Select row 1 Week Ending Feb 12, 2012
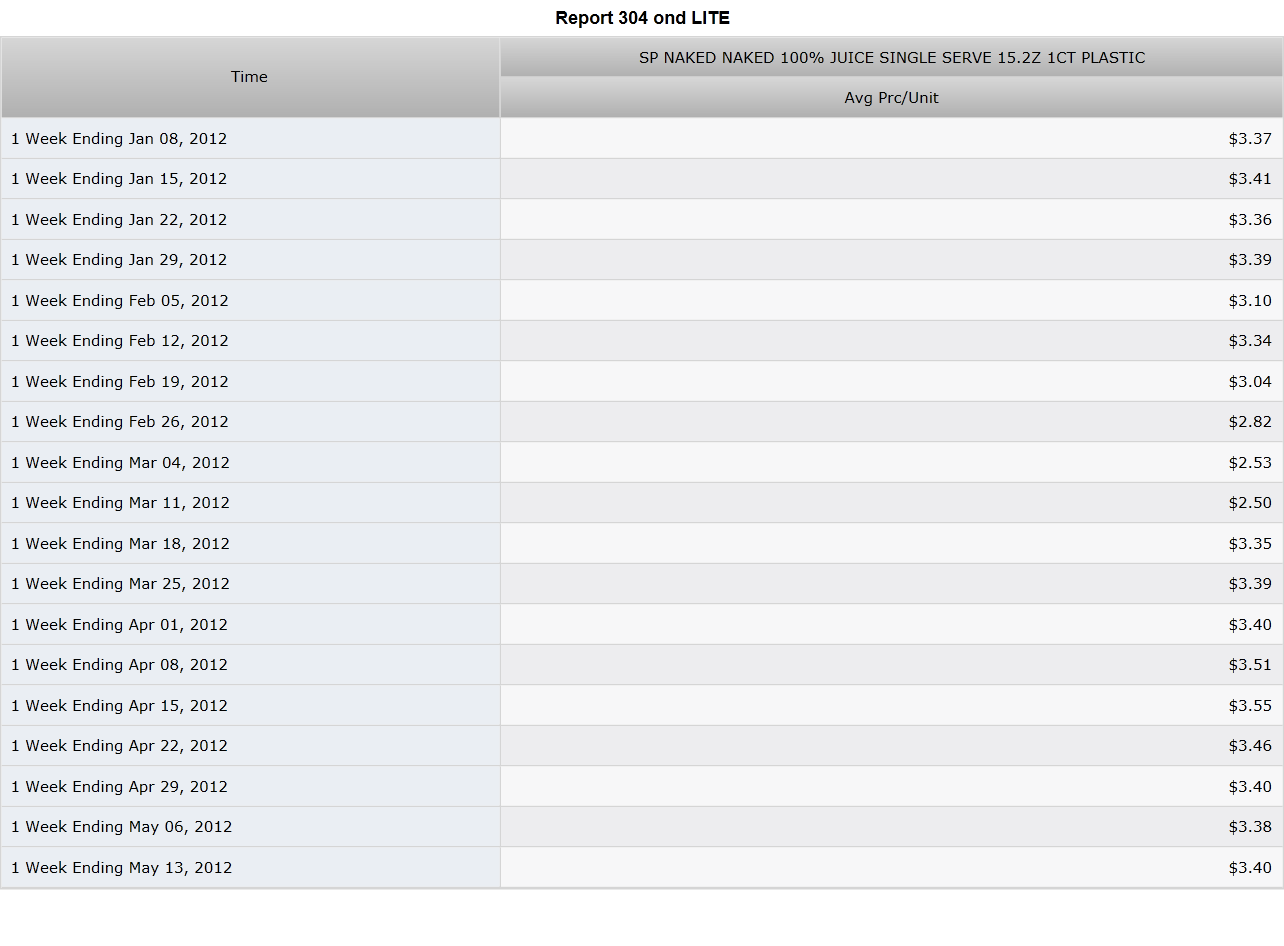 click(642, 341)
